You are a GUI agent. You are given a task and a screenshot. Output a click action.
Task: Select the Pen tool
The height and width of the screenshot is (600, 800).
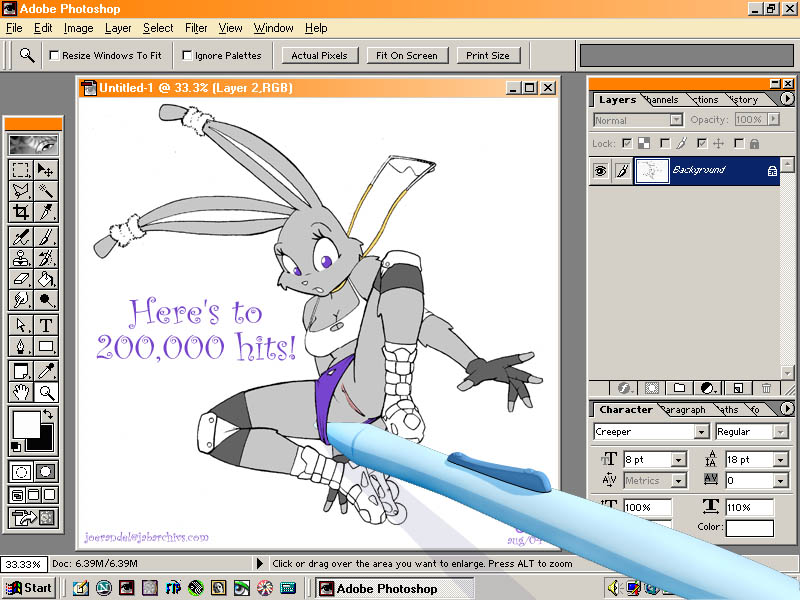[21, 346]
